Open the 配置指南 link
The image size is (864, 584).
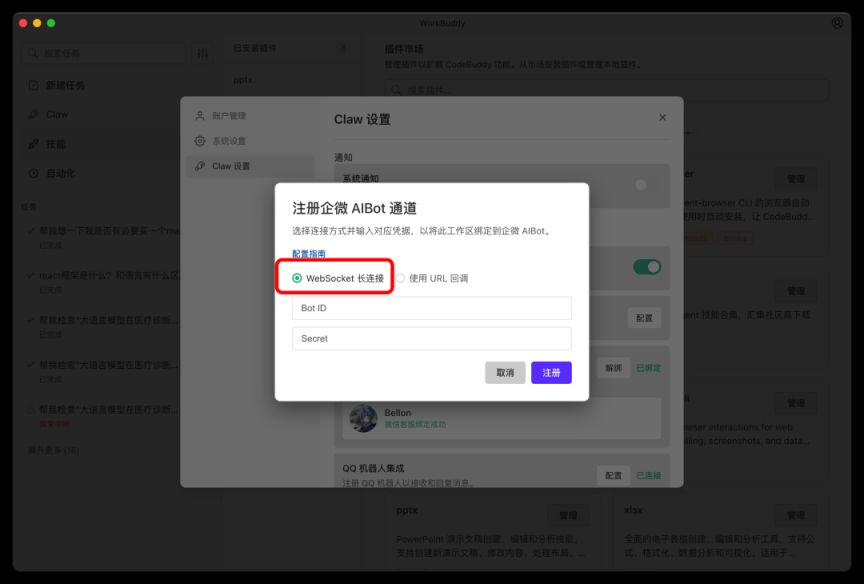(308, 254)
